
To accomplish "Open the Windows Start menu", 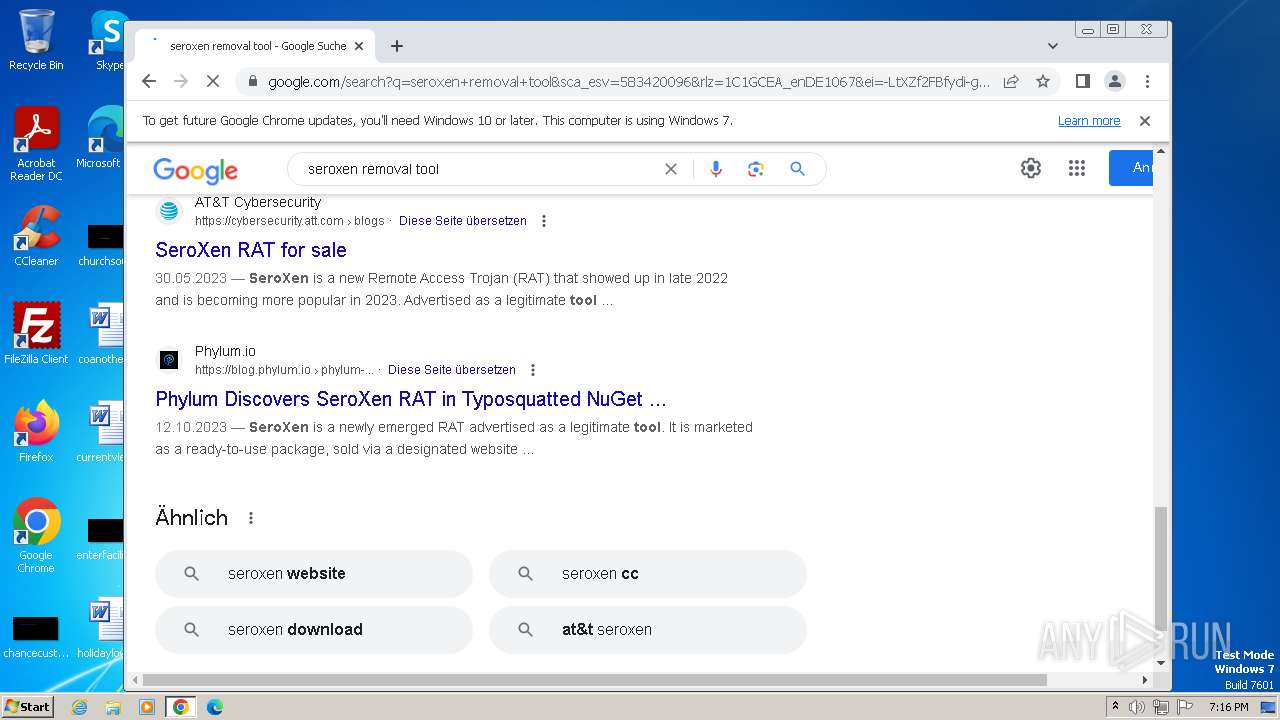I will click(x=28, y=706).
